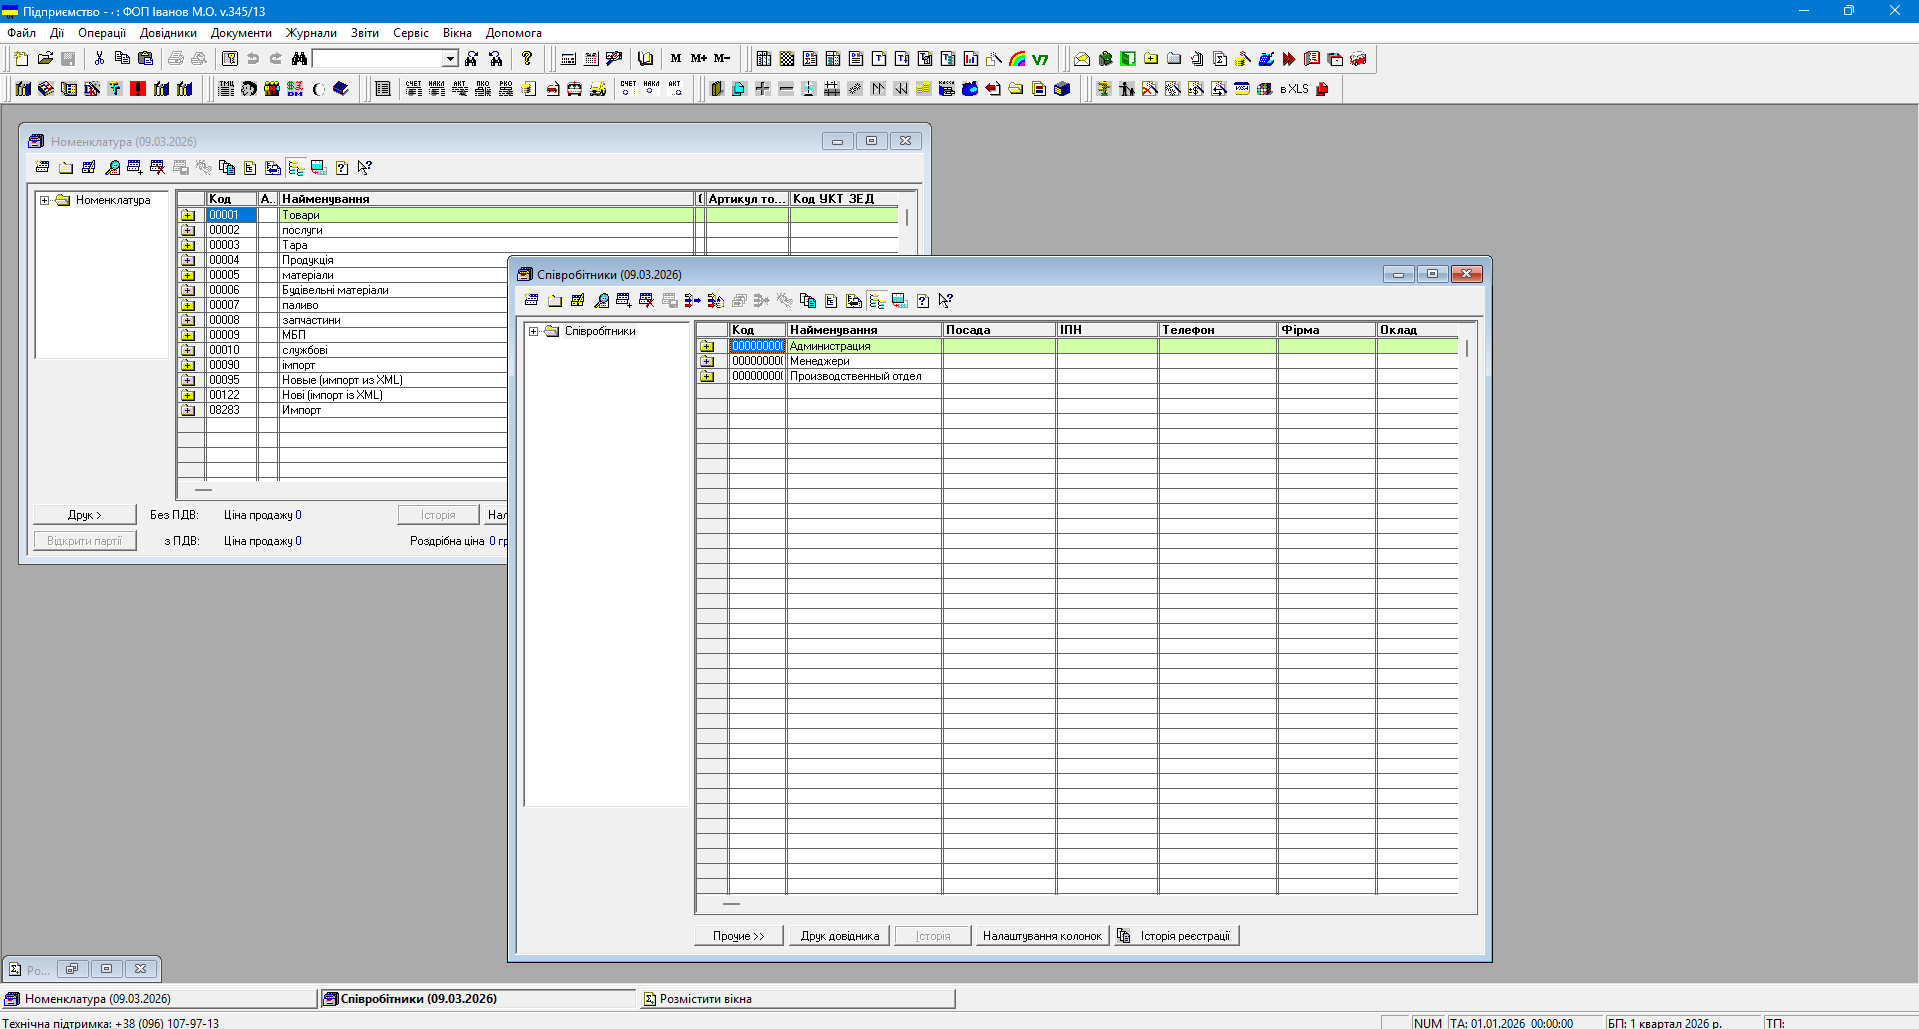Toggle hierarchical list view in Співробітники toolbar
The width and height of the screenshot is (1919, 1029).
[x=877, y=301]
